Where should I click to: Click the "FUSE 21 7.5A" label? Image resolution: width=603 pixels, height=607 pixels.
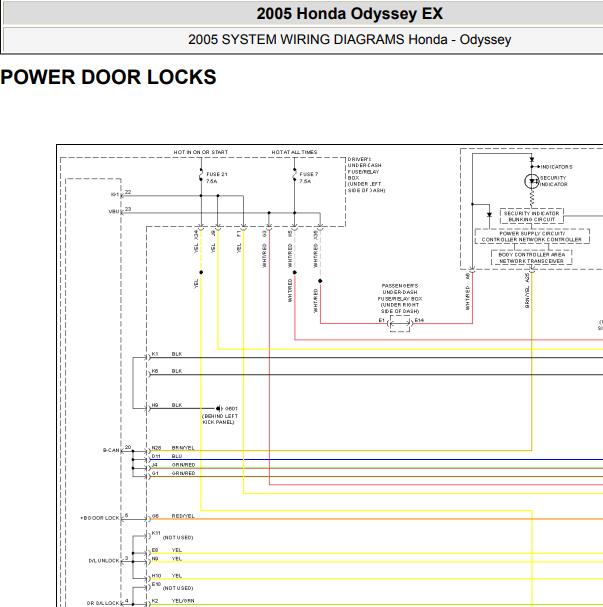[x=217, y=178]
